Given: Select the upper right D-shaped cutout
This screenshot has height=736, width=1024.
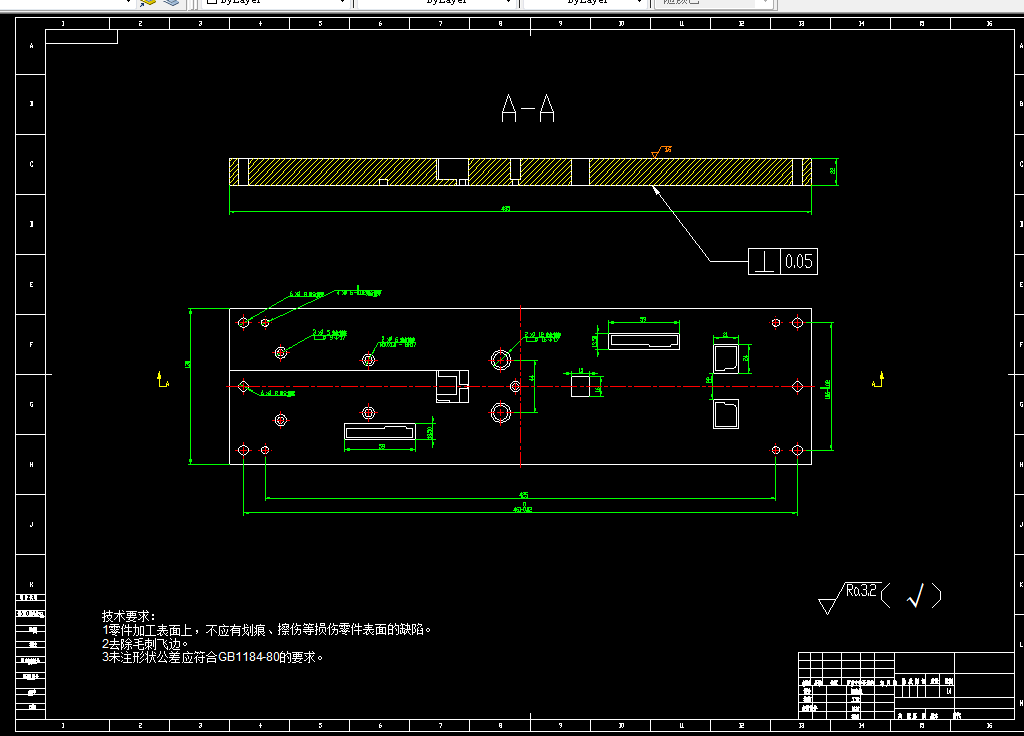Looking at the screenshot, I should (726, 359).
